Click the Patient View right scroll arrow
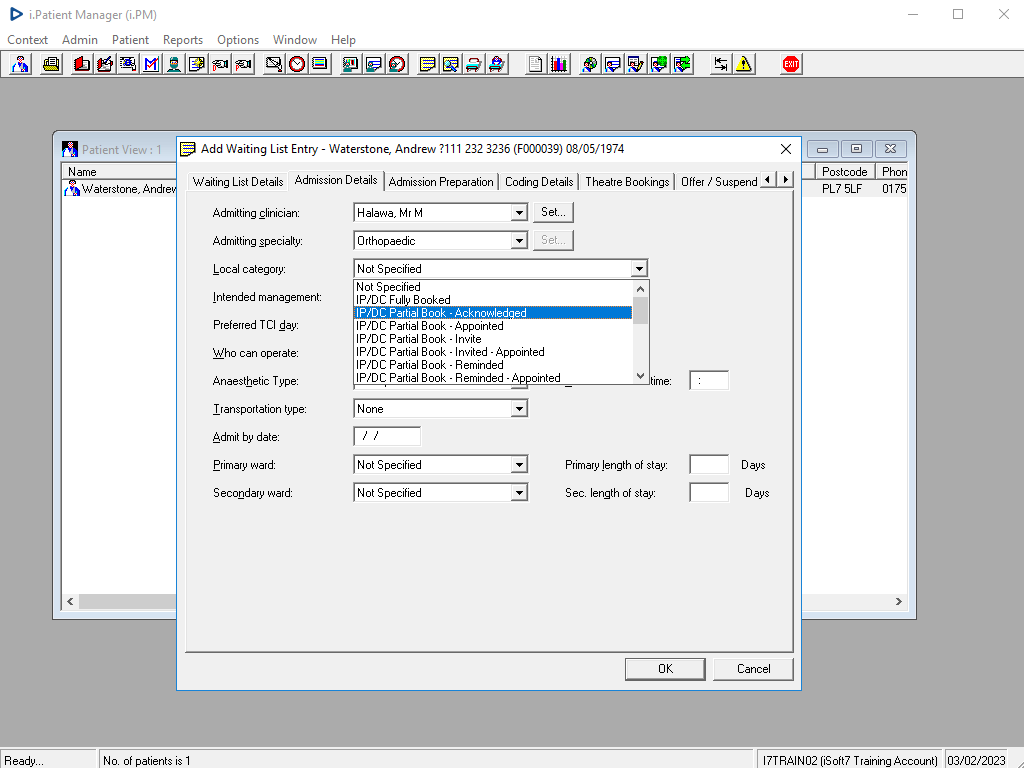 click(x=899, y=601)
